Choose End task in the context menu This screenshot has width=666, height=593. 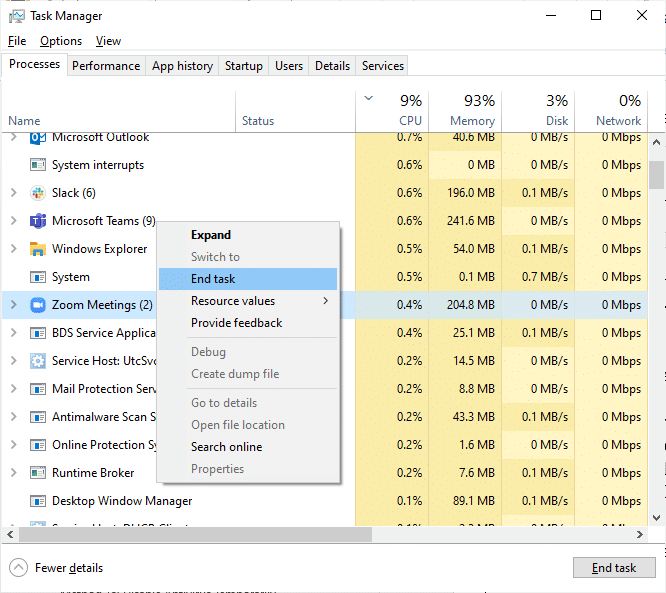coord(213,279)
